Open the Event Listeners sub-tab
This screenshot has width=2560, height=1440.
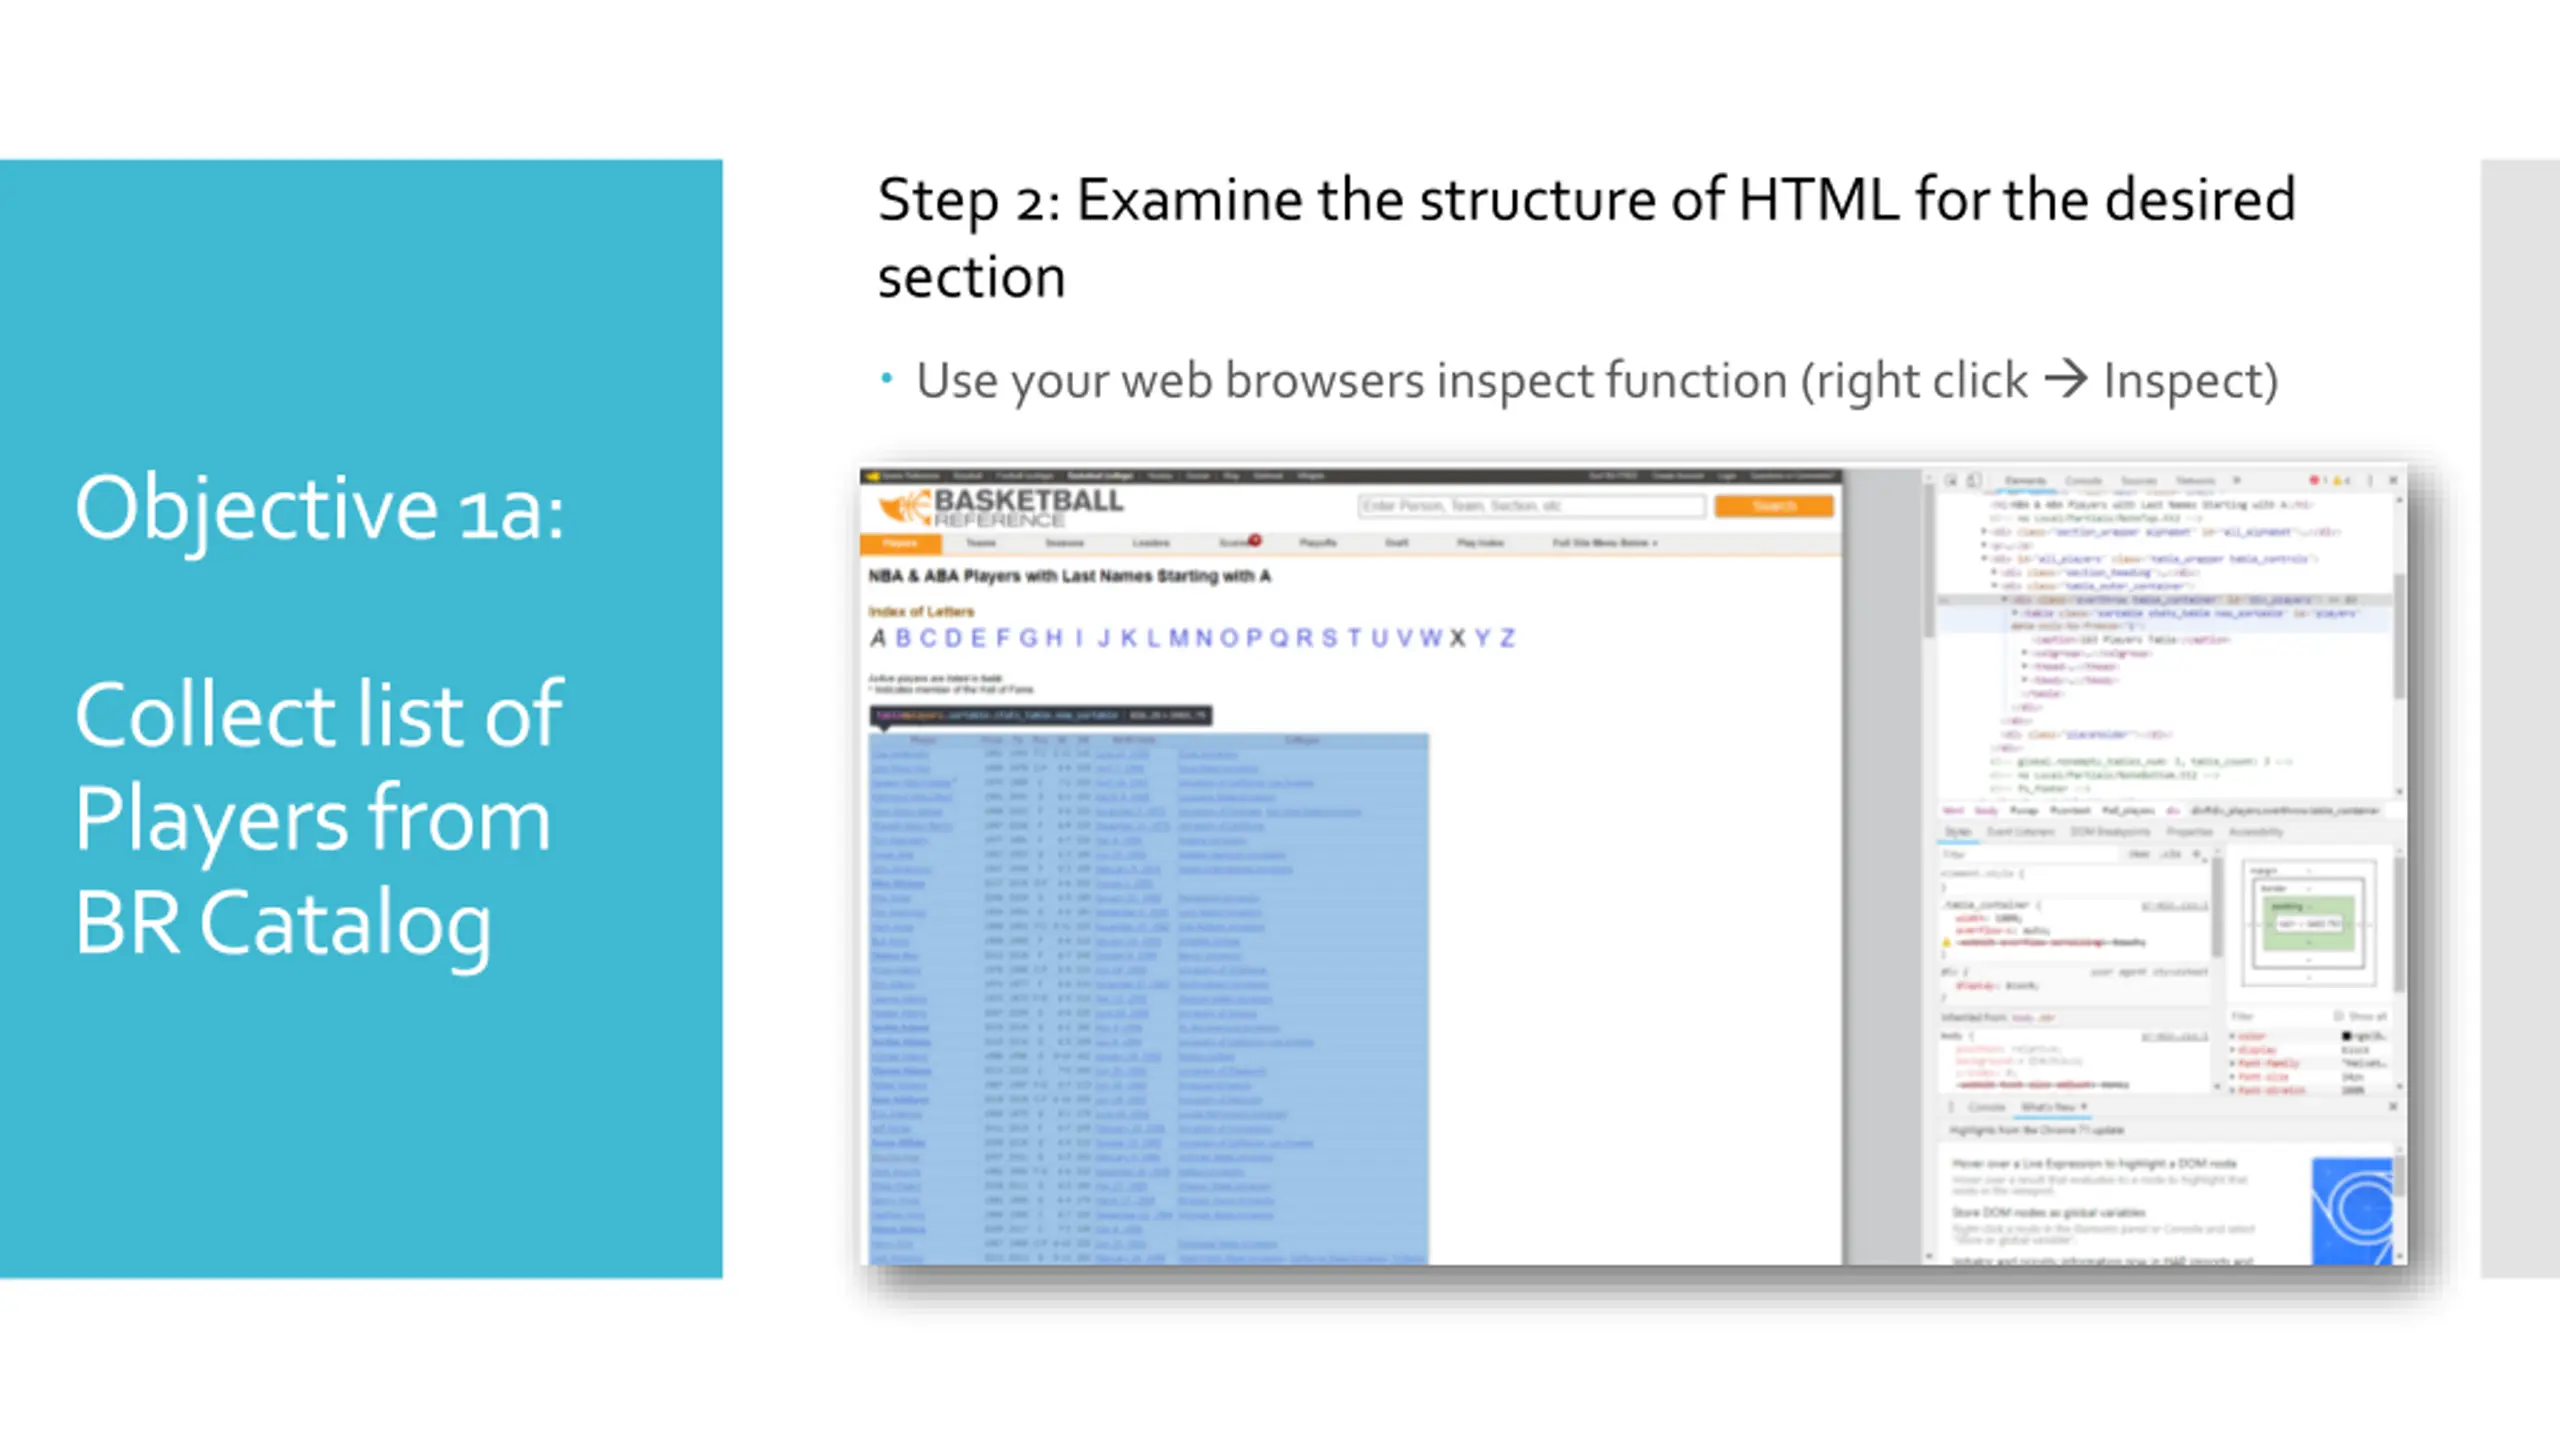click(x=2020, y=832)
